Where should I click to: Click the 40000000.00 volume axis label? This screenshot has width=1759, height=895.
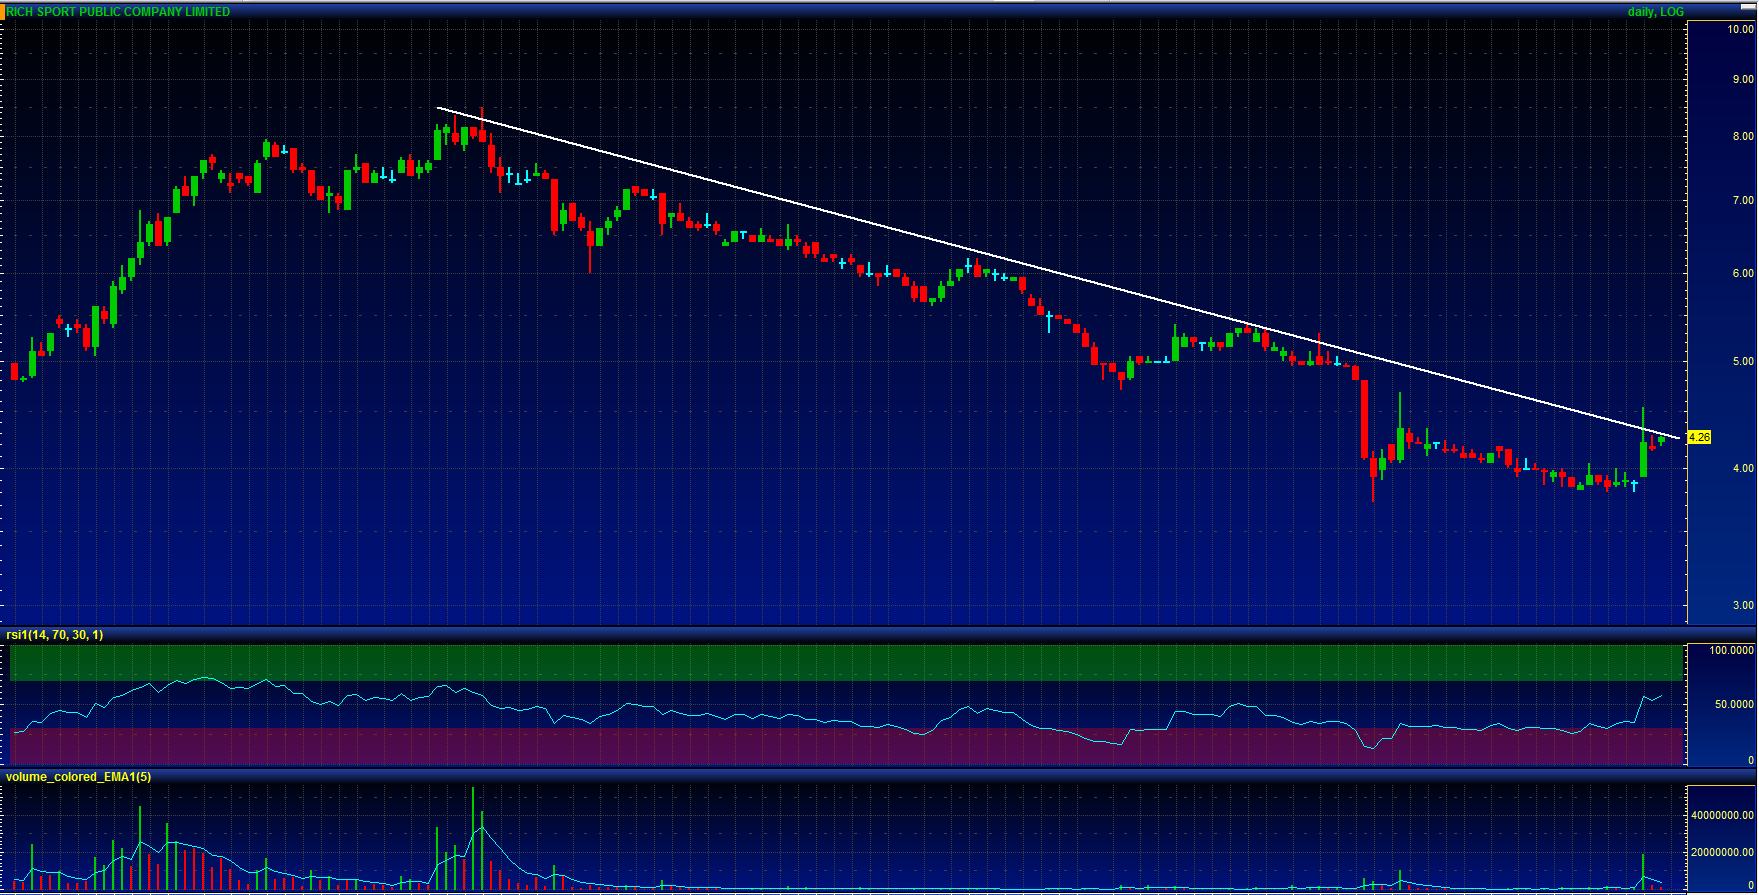pyautogui.click(x=1723, y=815)
